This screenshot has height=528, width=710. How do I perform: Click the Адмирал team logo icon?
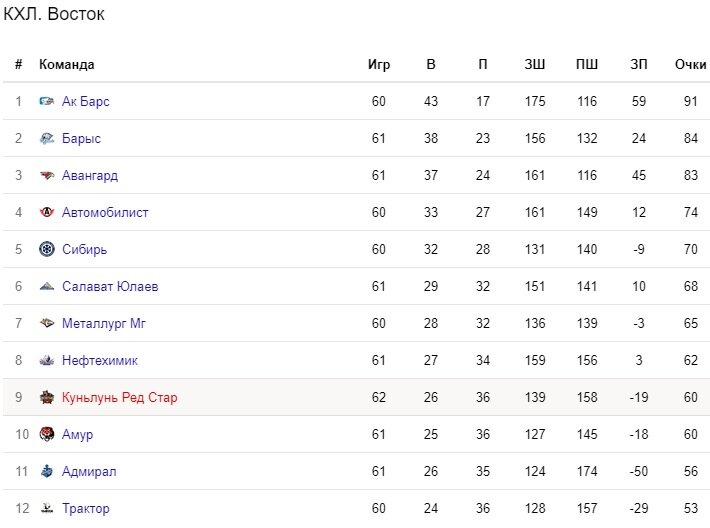tap(47, 471)
